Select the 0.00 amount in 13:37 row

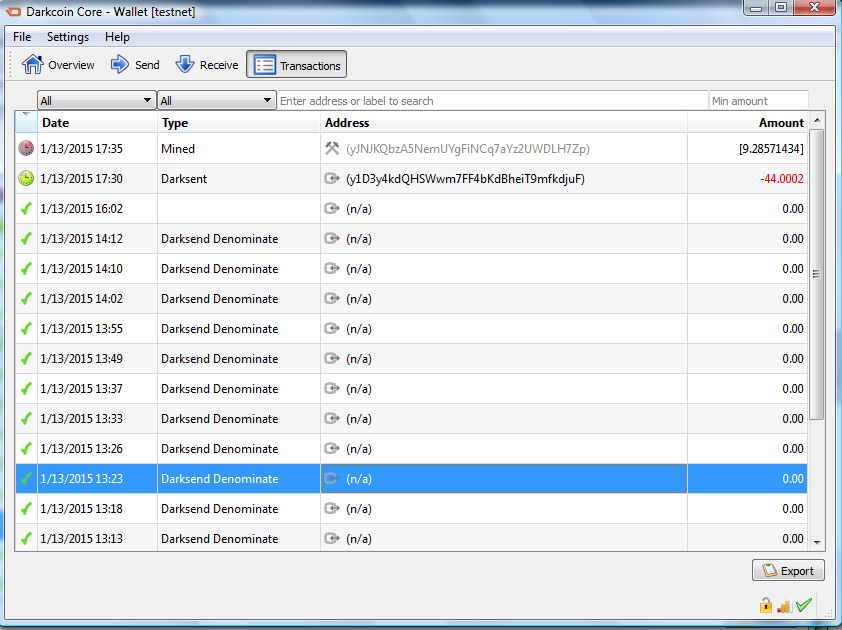(793, 389)
